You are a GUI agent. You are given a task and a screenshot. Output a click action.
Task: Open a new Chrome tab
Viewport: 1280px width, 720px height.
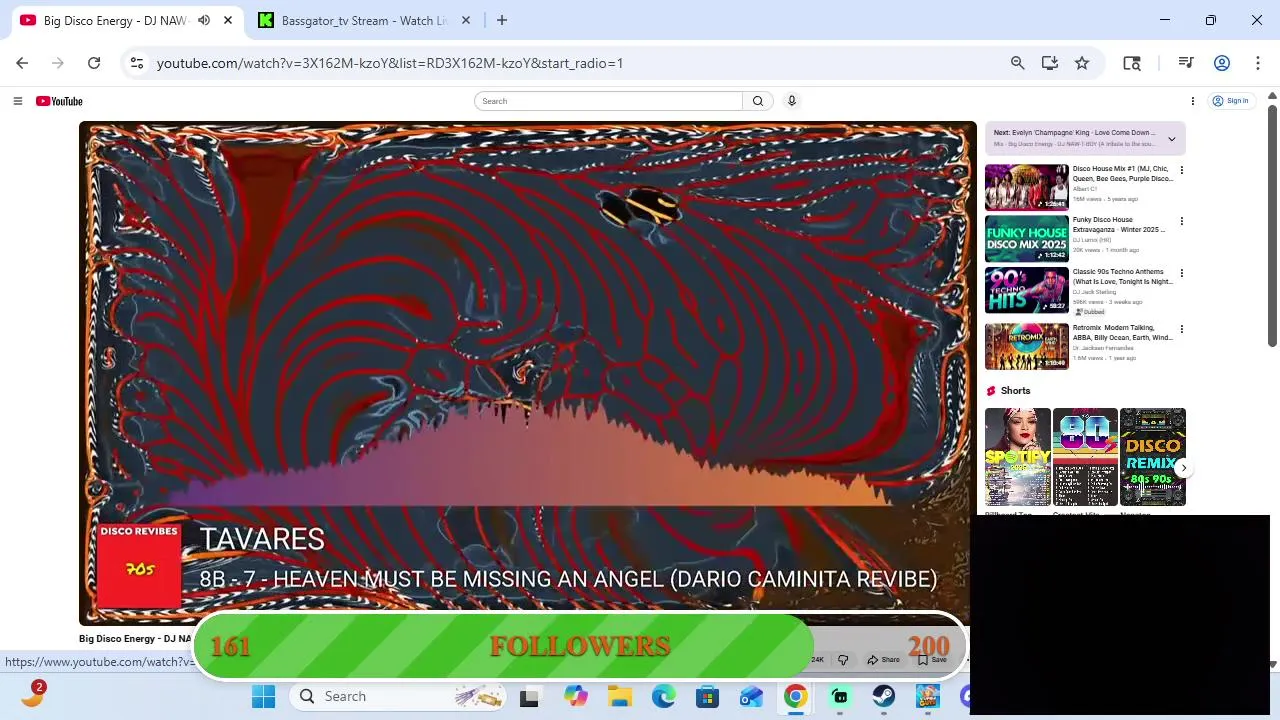pos(502,20)
